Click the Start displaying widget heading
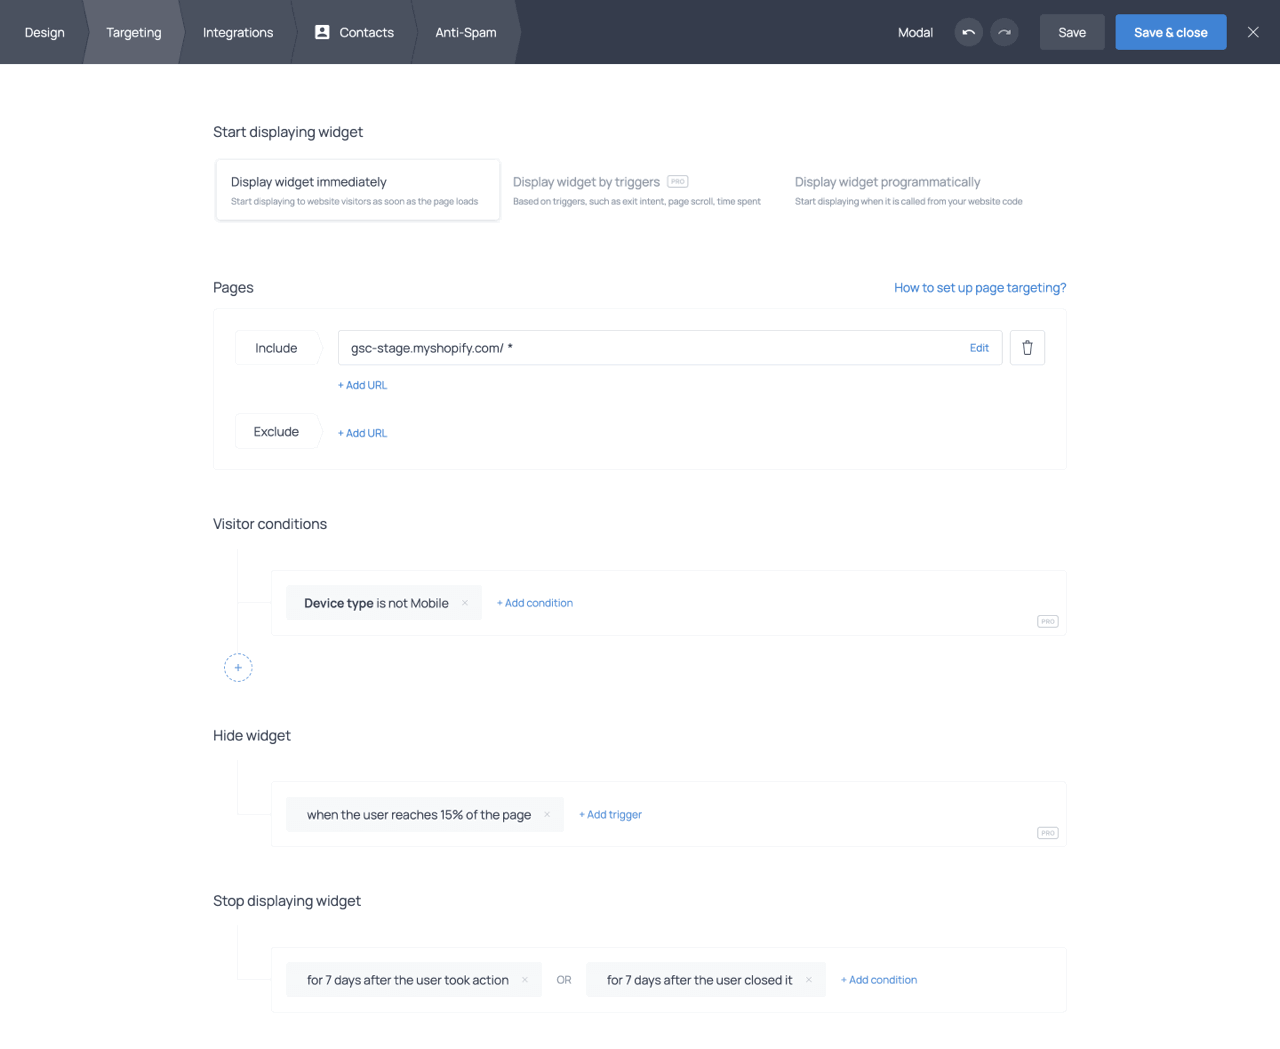1280x1049 pixels. tap(288, 132)
